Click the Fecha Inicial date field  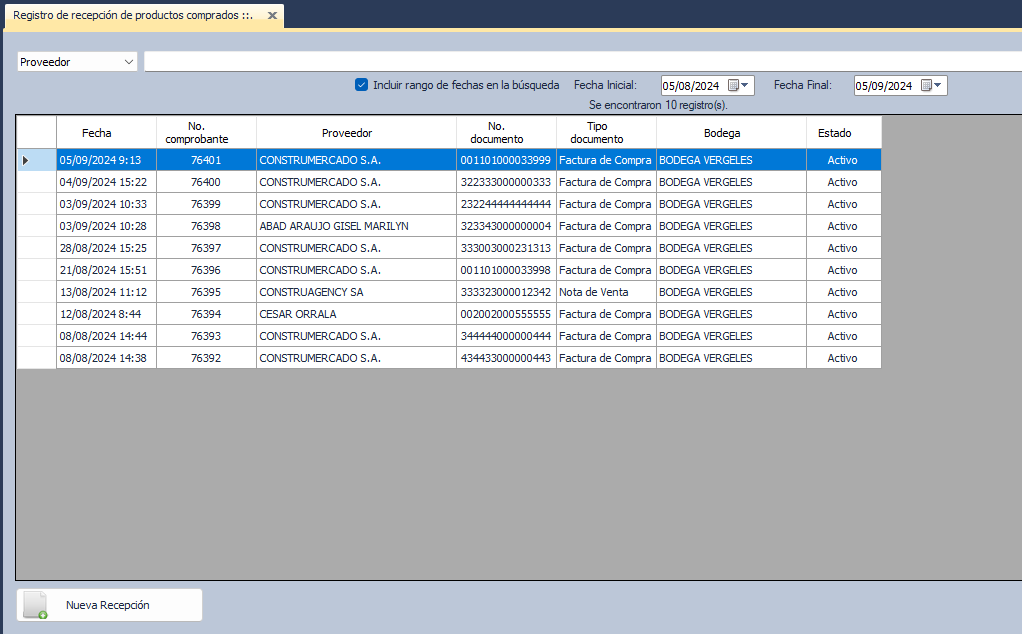tap(691, 86)
